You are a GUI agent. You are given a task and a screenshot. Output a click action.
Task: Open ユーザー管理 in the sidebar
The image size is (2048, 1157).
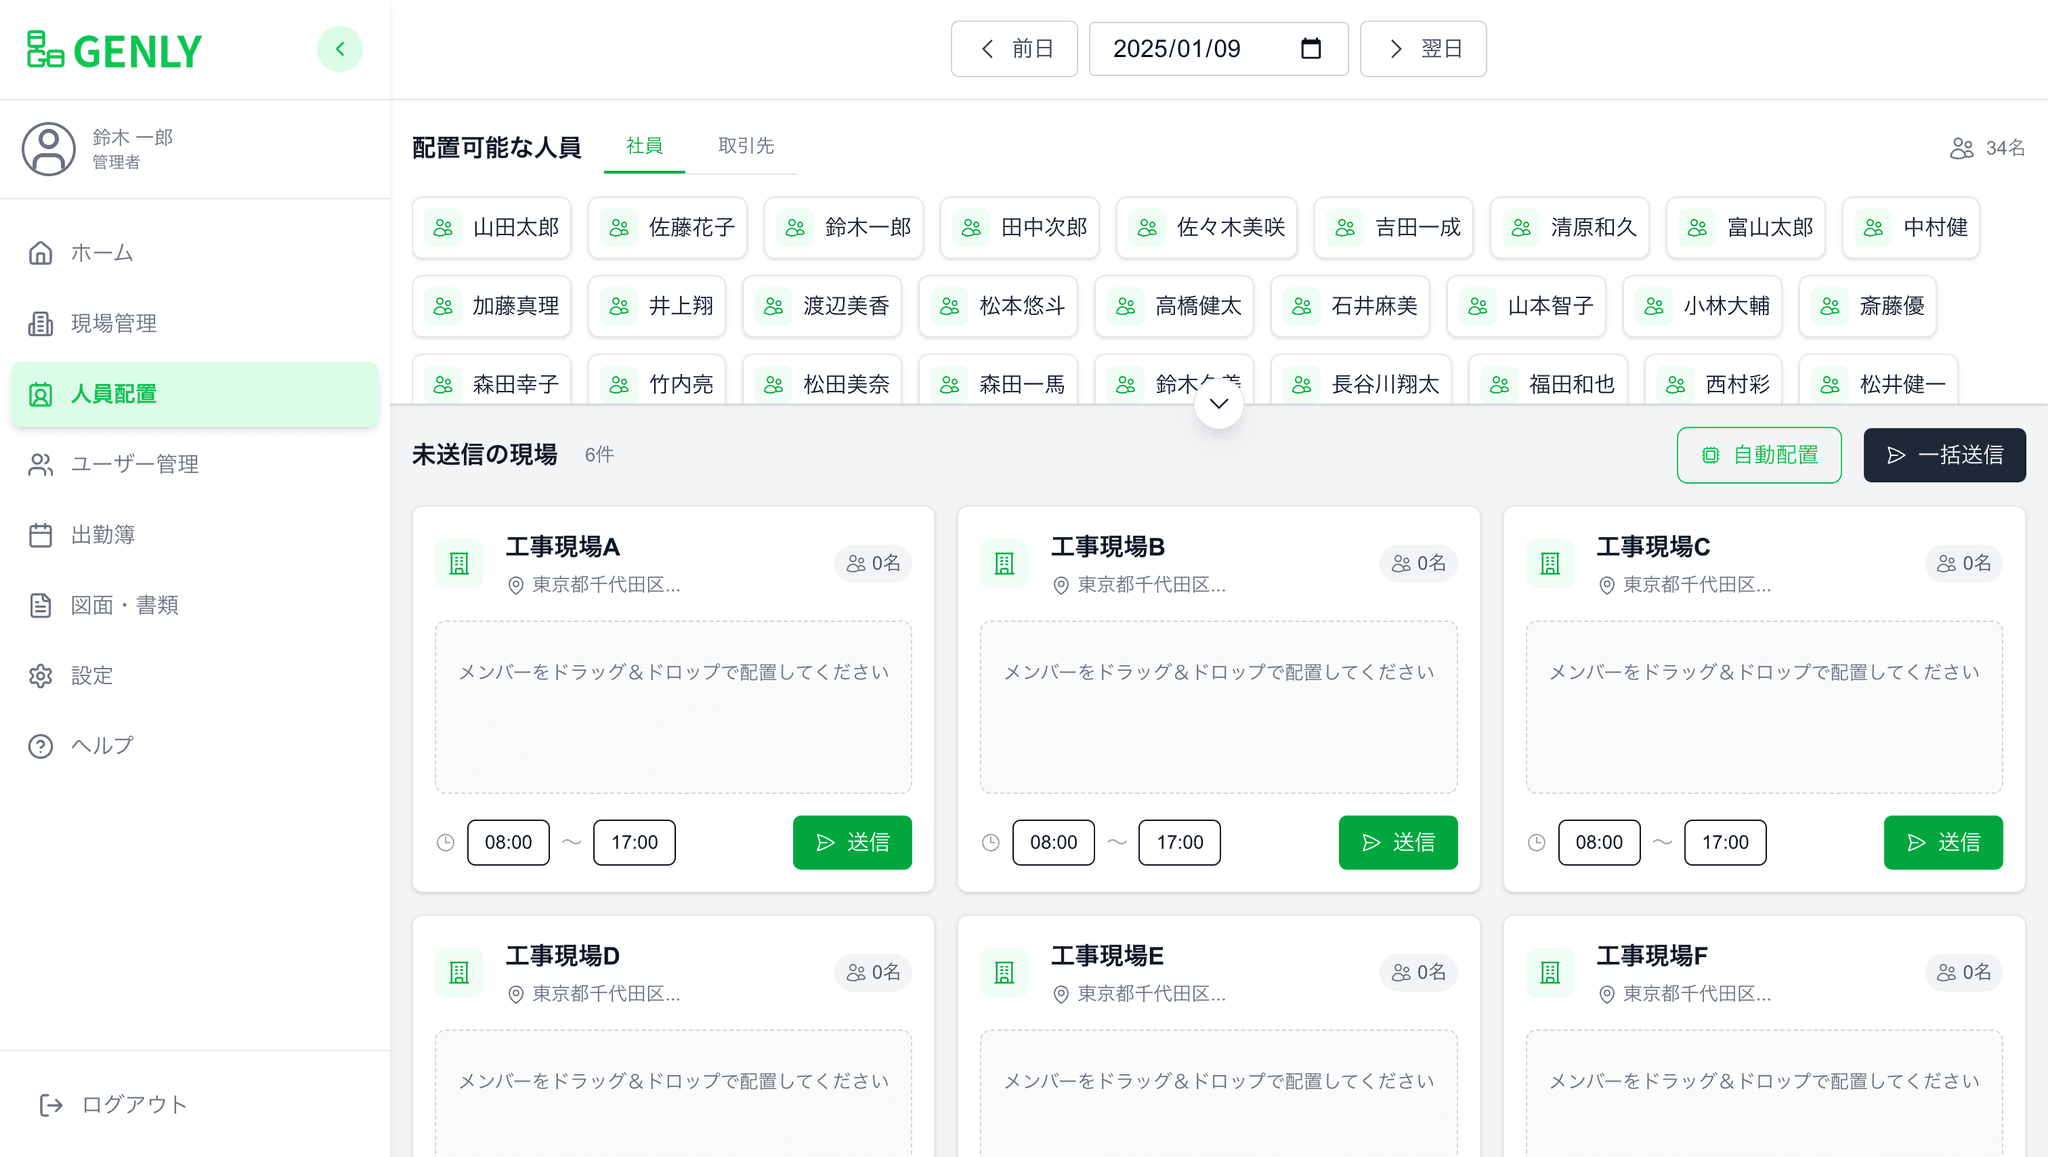coord(134,464)
